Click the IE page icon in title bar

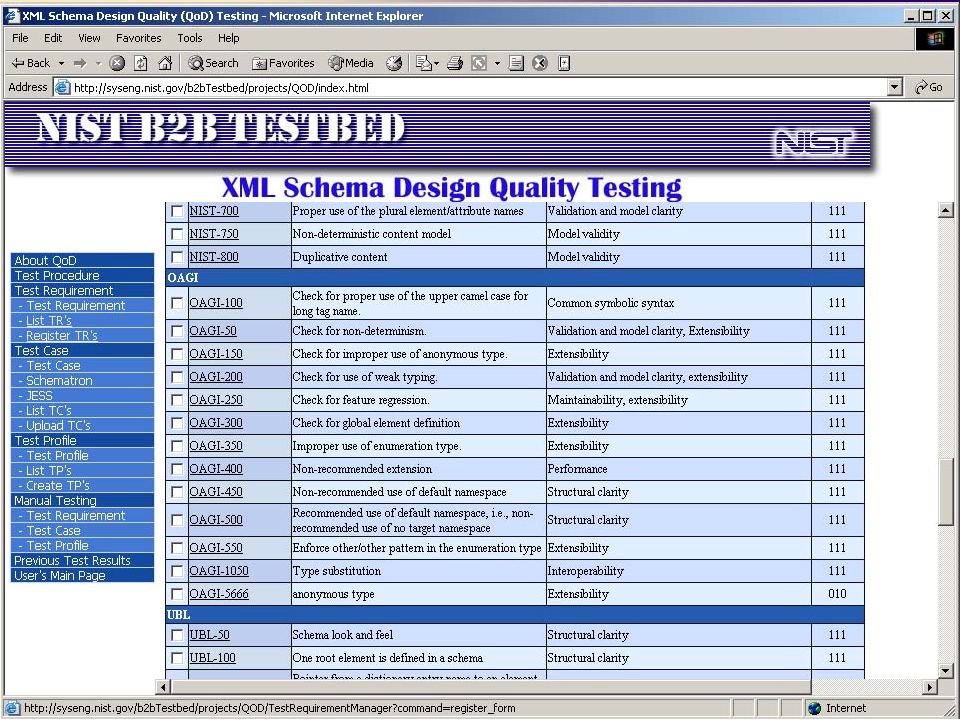[11, 16]
